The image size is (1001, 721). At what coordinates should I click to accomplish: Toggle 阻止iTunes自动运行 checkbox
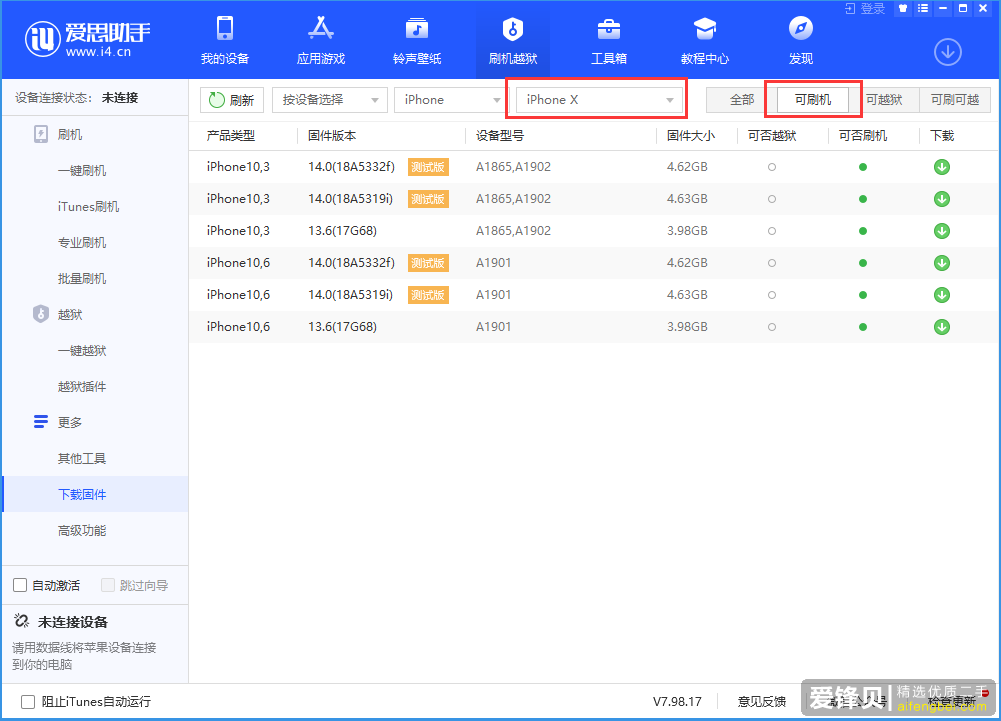pos(28,702)
